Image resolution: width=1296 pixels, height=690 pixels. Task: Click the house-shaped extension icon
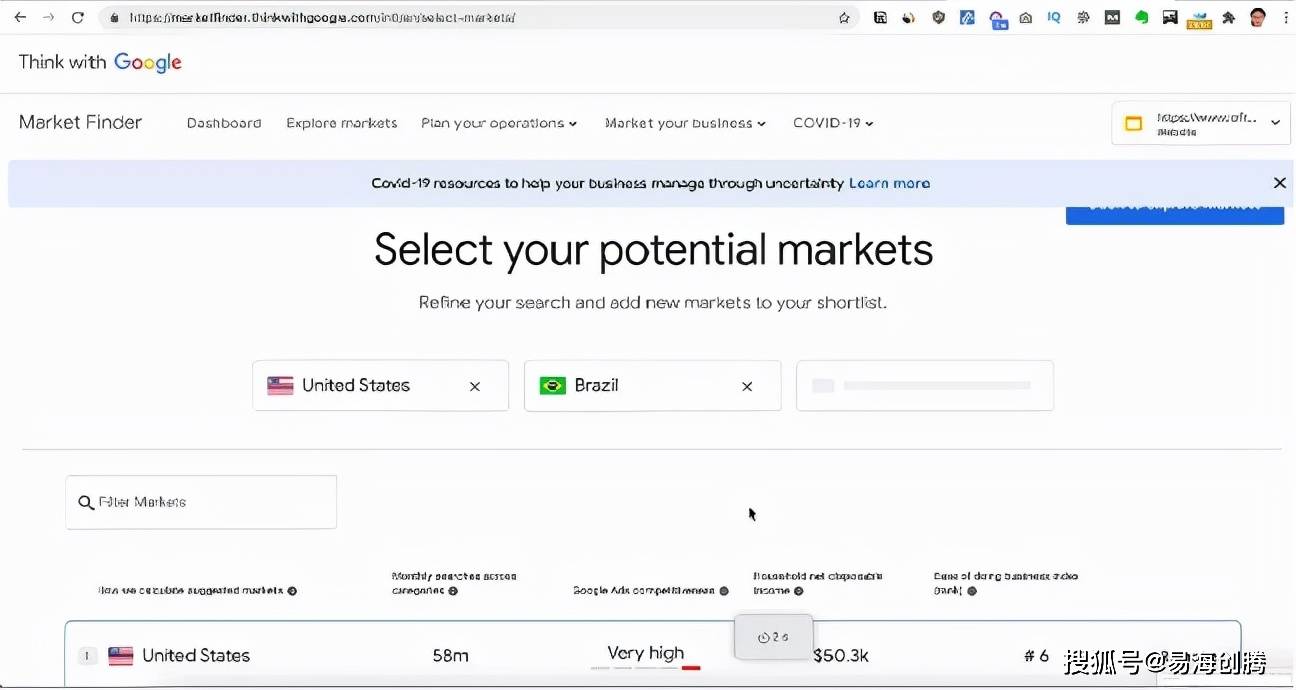tap(1025, 17)
